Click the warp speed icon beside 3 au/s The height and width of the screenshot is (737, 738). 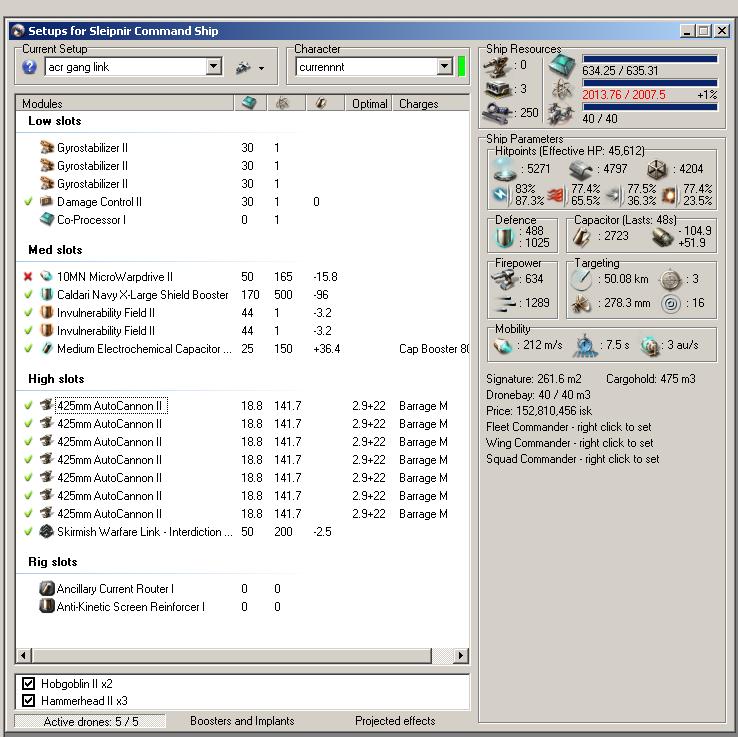pyautogui.click(x=650, y=346)
